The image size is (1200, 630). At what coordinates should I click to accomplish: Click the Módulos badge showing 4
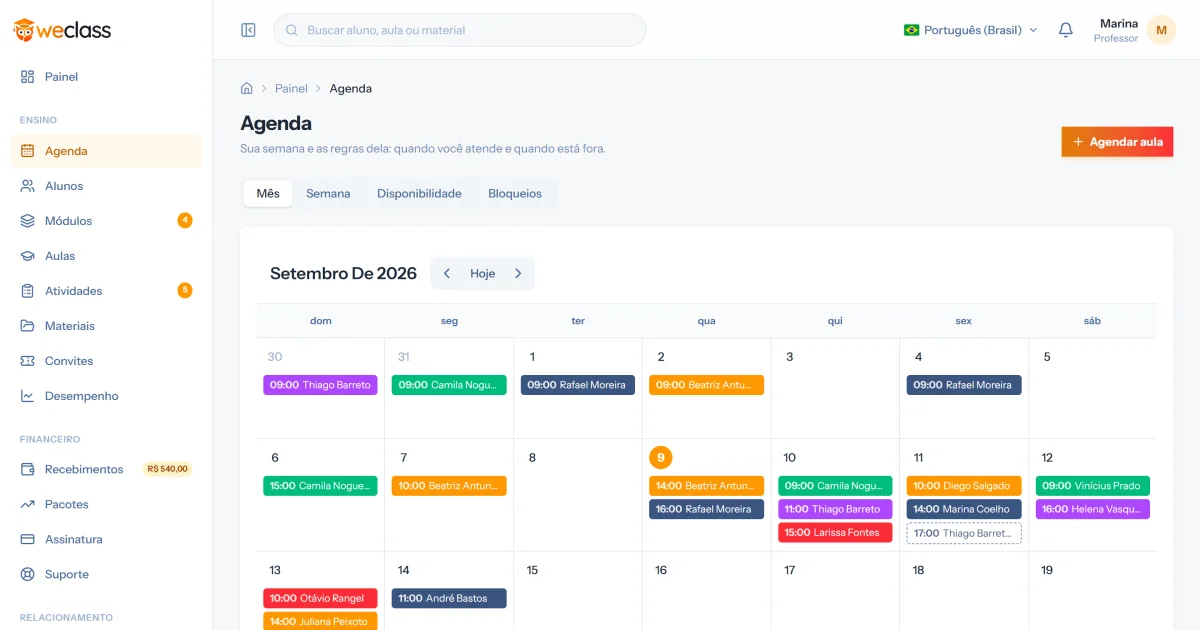click(x=185, y=220)
